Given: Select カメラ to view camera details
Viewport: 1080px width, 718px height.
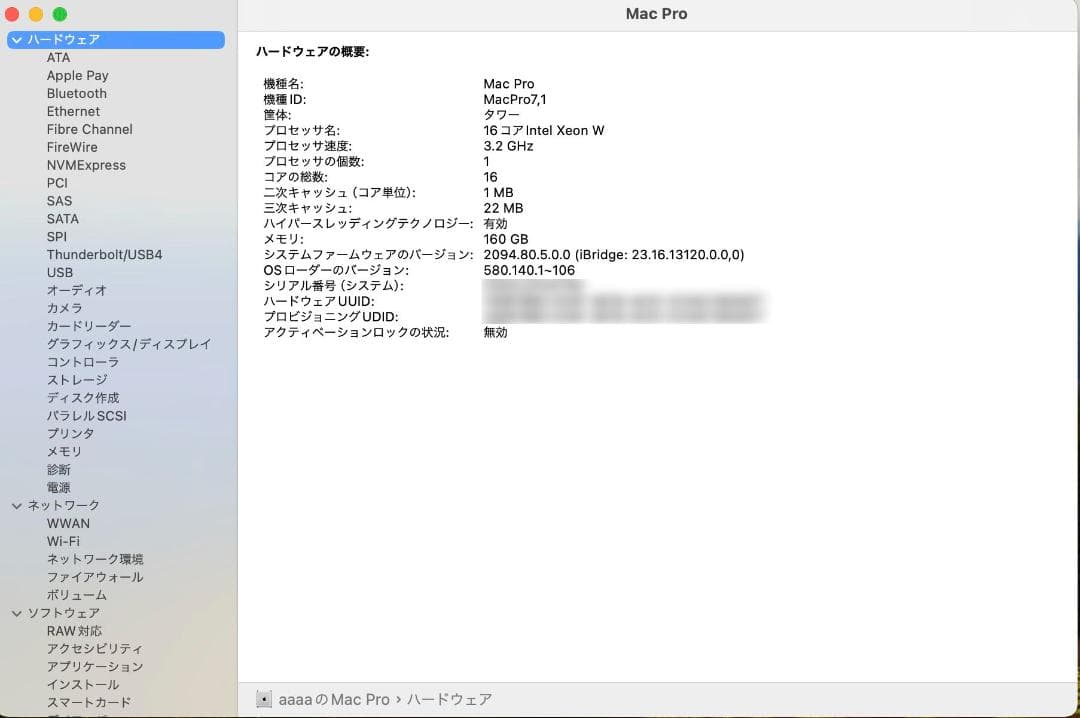Looking at the screenshot, I should (62, 308).
